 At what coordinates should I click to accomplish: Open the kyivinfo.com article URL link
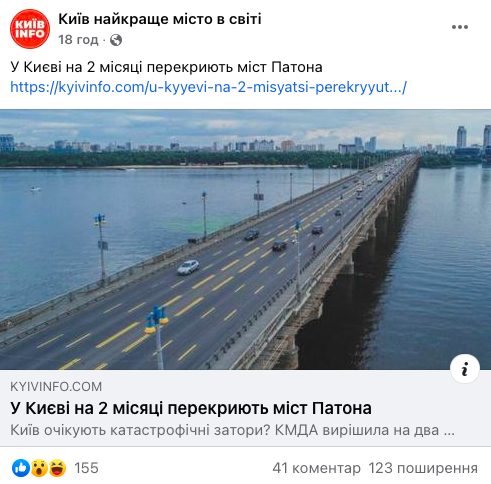[x=209, y=87]
